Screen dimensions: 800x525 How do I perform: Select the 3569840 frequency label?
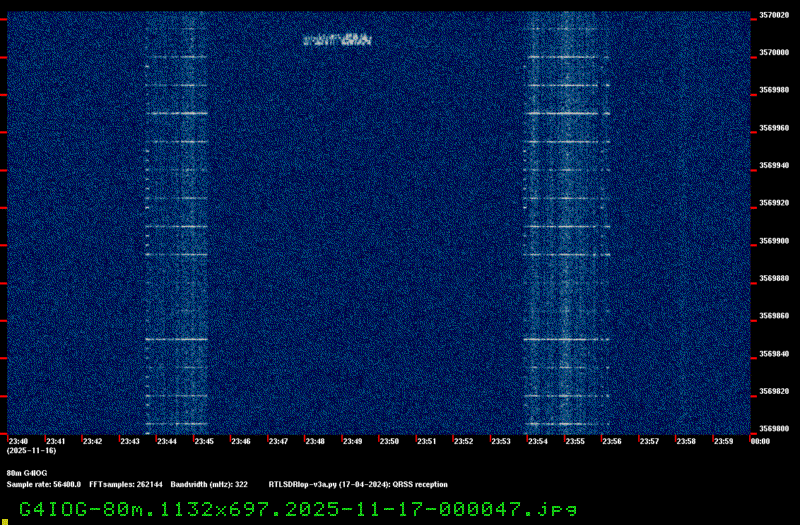(x=774, y=354)
